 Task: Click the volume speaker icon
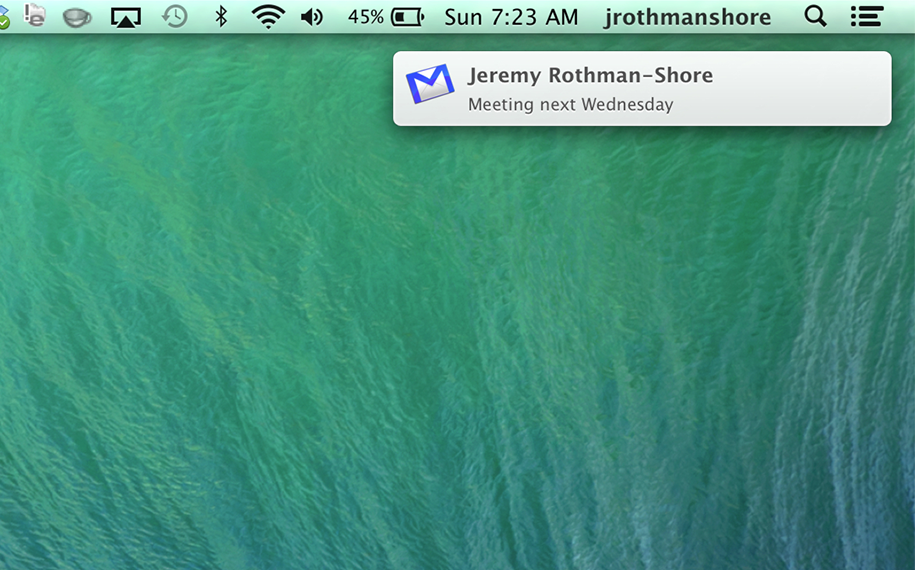(x=312, y=17)
